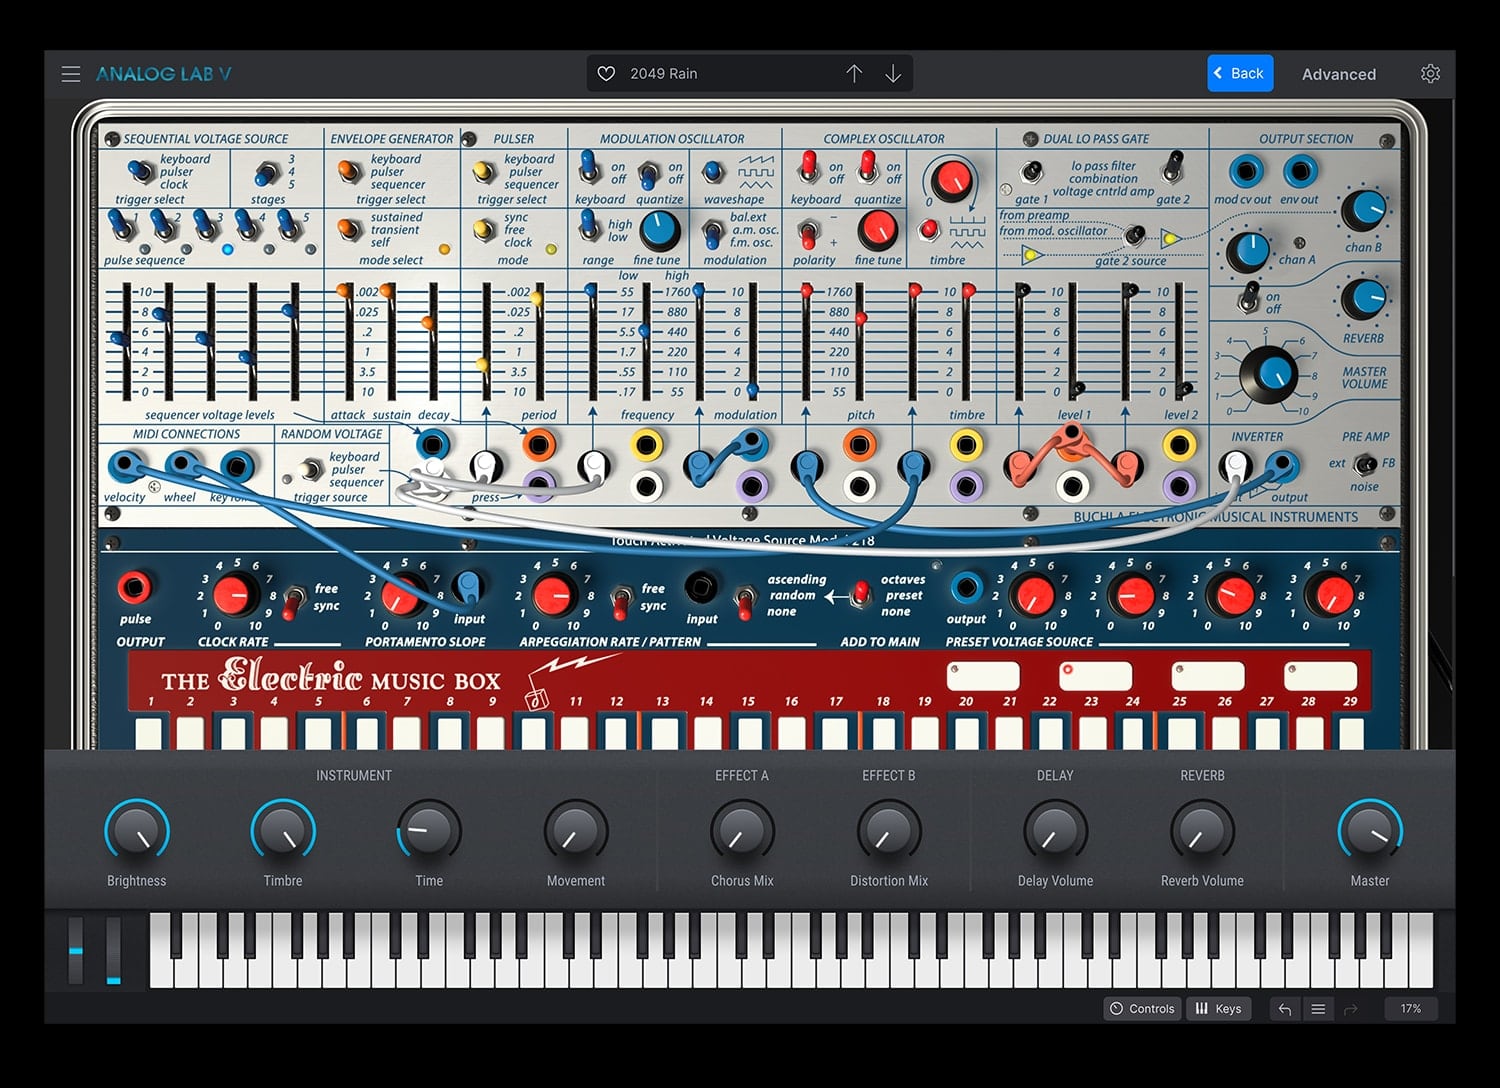This screenshot has height=1088, width=1500.
Task: Select next preset with the down arrow
Action: (893, 74)
